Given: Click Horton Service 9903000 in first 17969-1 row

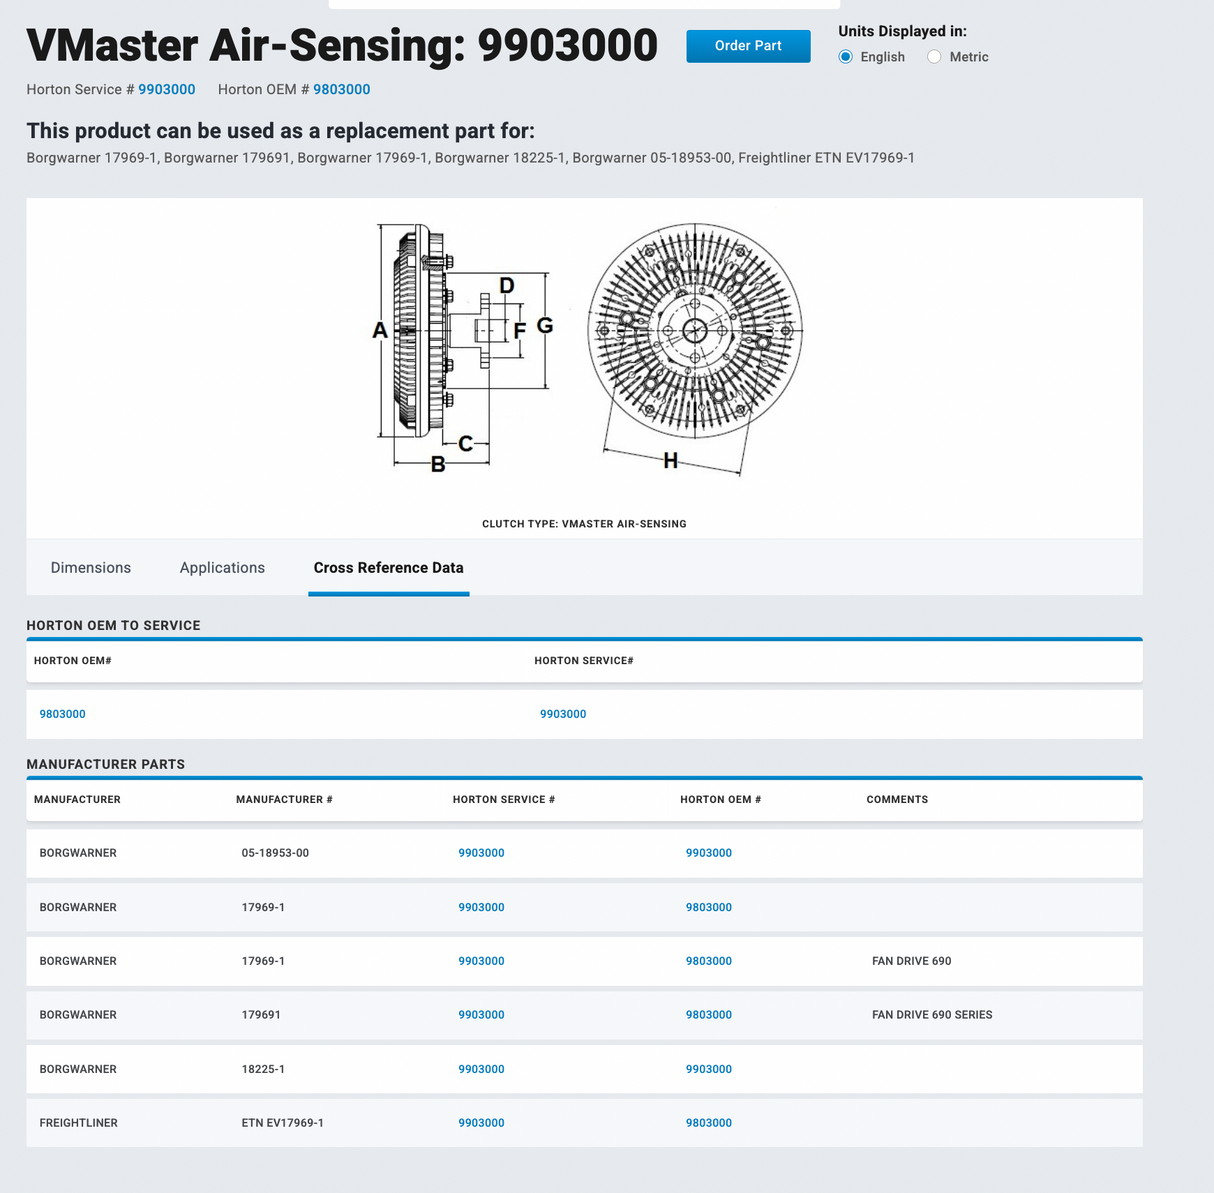Looking at the screenshot, I should 481,907.
